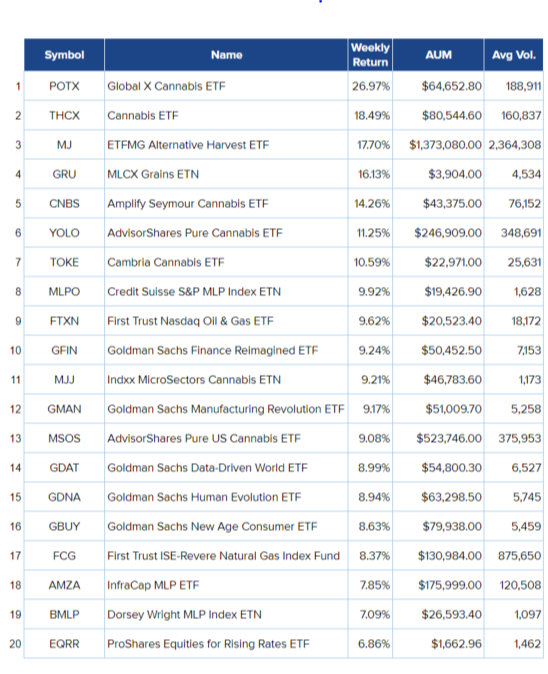This screenshot has height=674, width=548.
Task: Select the BMLP symbol cell
Action: pos(64,614)
